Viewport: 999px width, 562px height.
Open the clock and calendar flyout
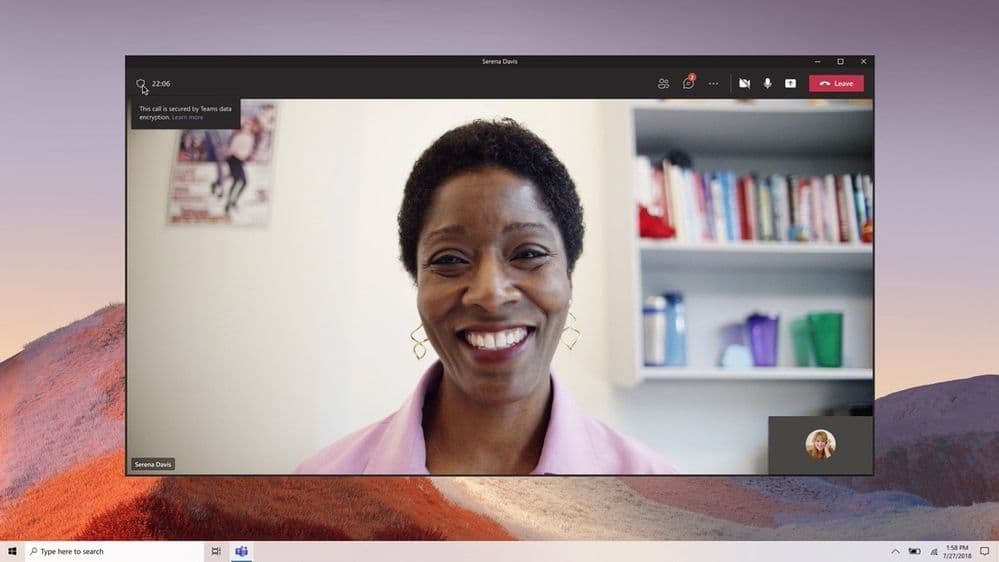(957, 552)
